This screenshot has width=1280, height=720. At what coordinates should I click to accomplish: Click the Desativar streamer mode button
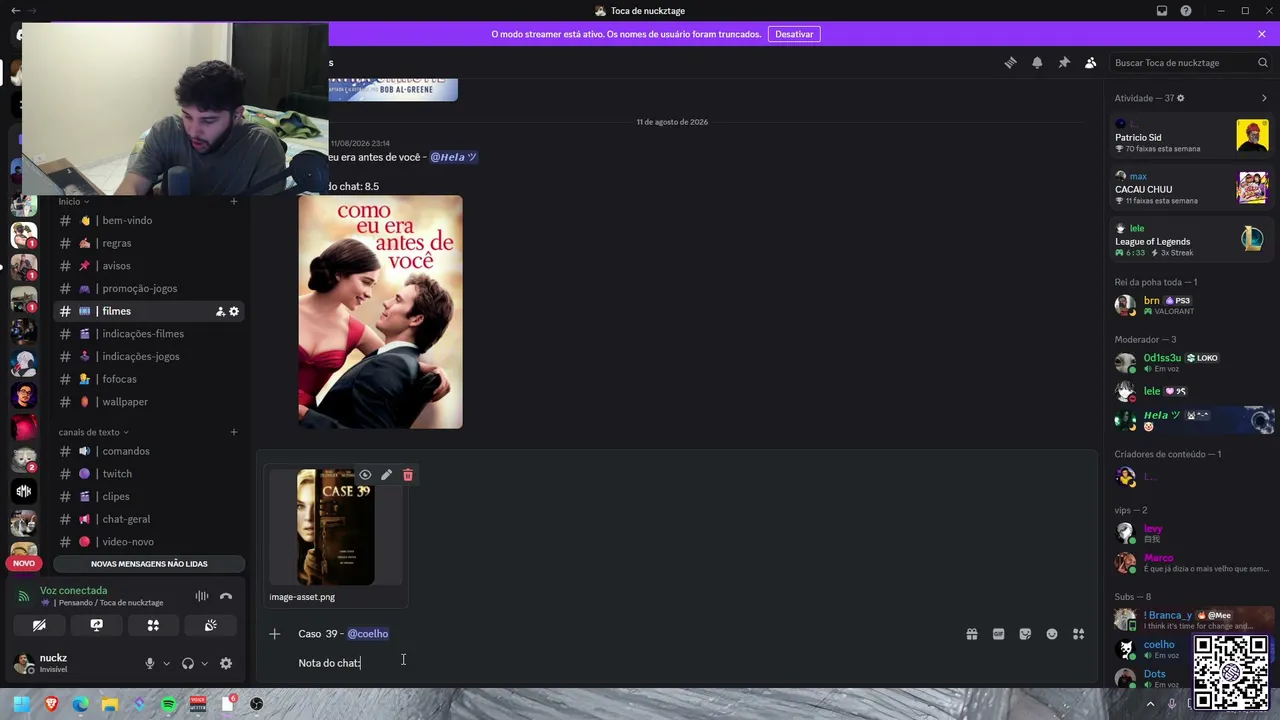(x=794, y=34)
